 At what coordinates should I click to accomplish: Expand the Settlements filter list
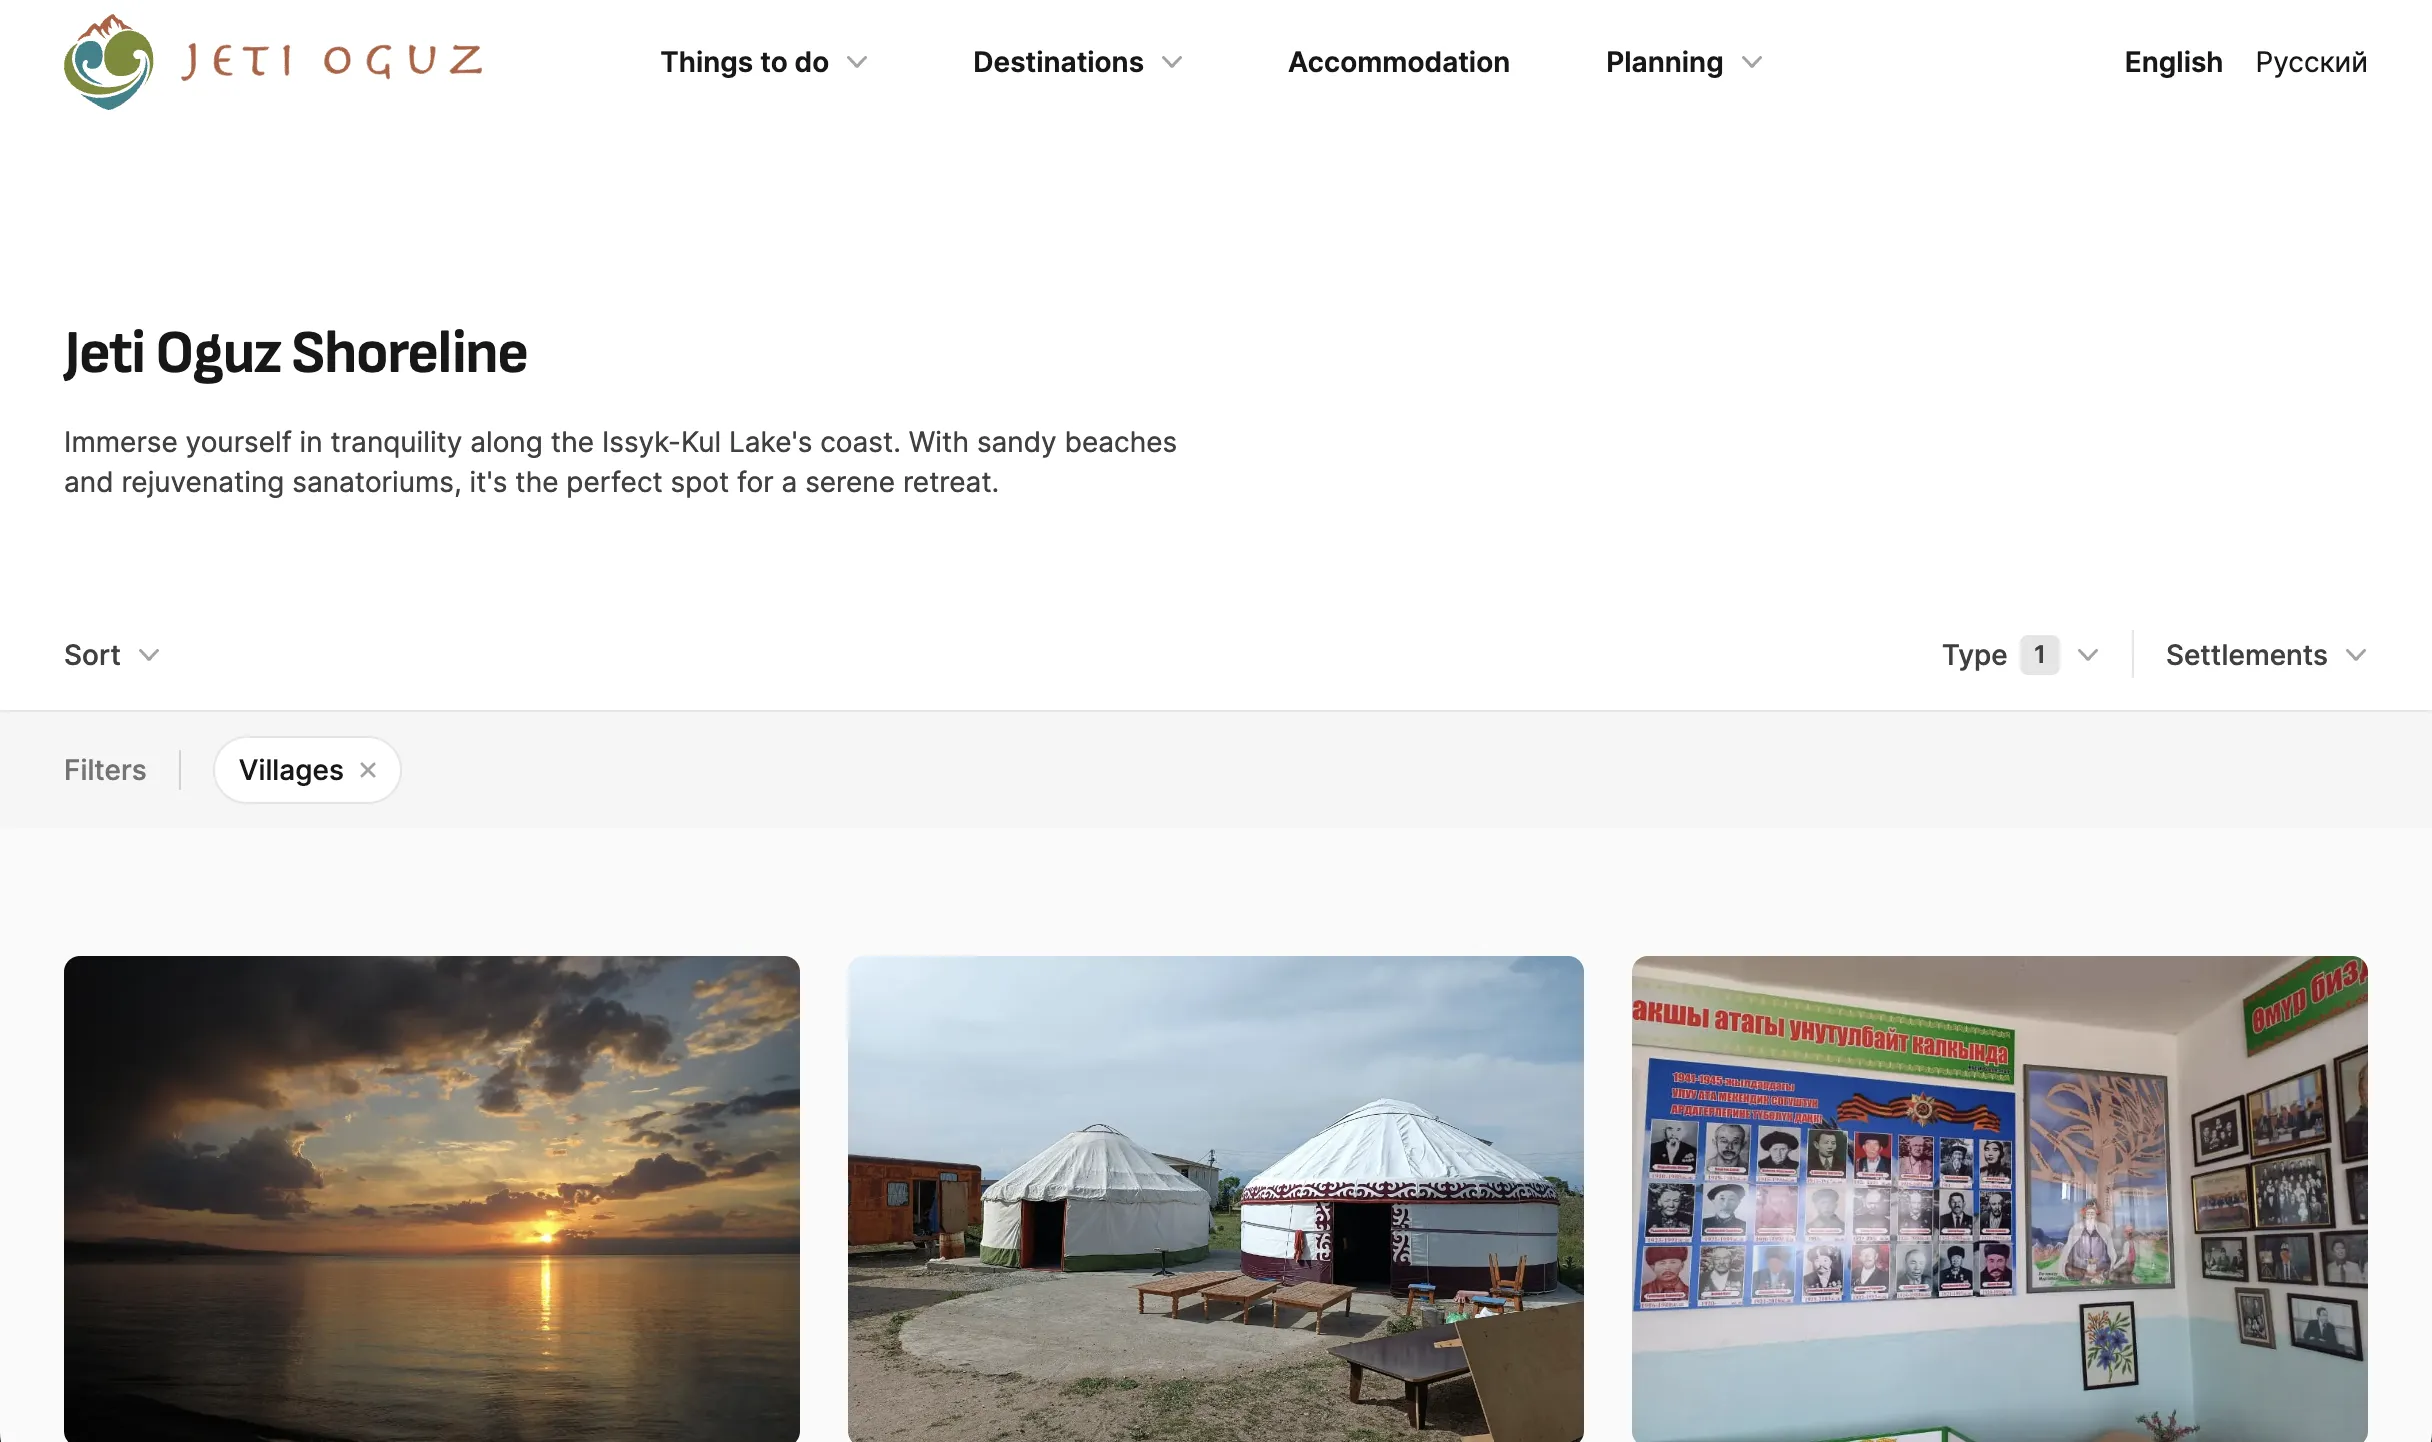[x=2266, y=654]
